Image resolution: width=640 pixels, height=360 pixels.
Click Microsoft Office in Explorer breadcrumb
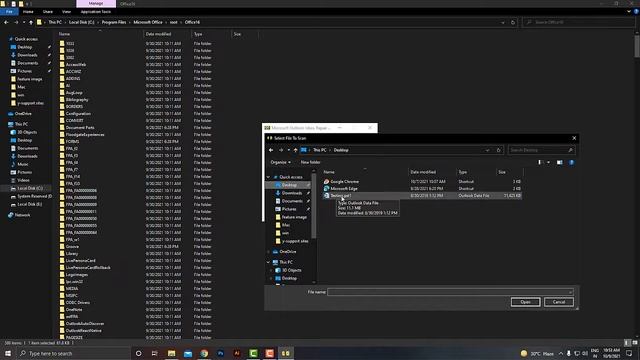[x=148, y=22]
